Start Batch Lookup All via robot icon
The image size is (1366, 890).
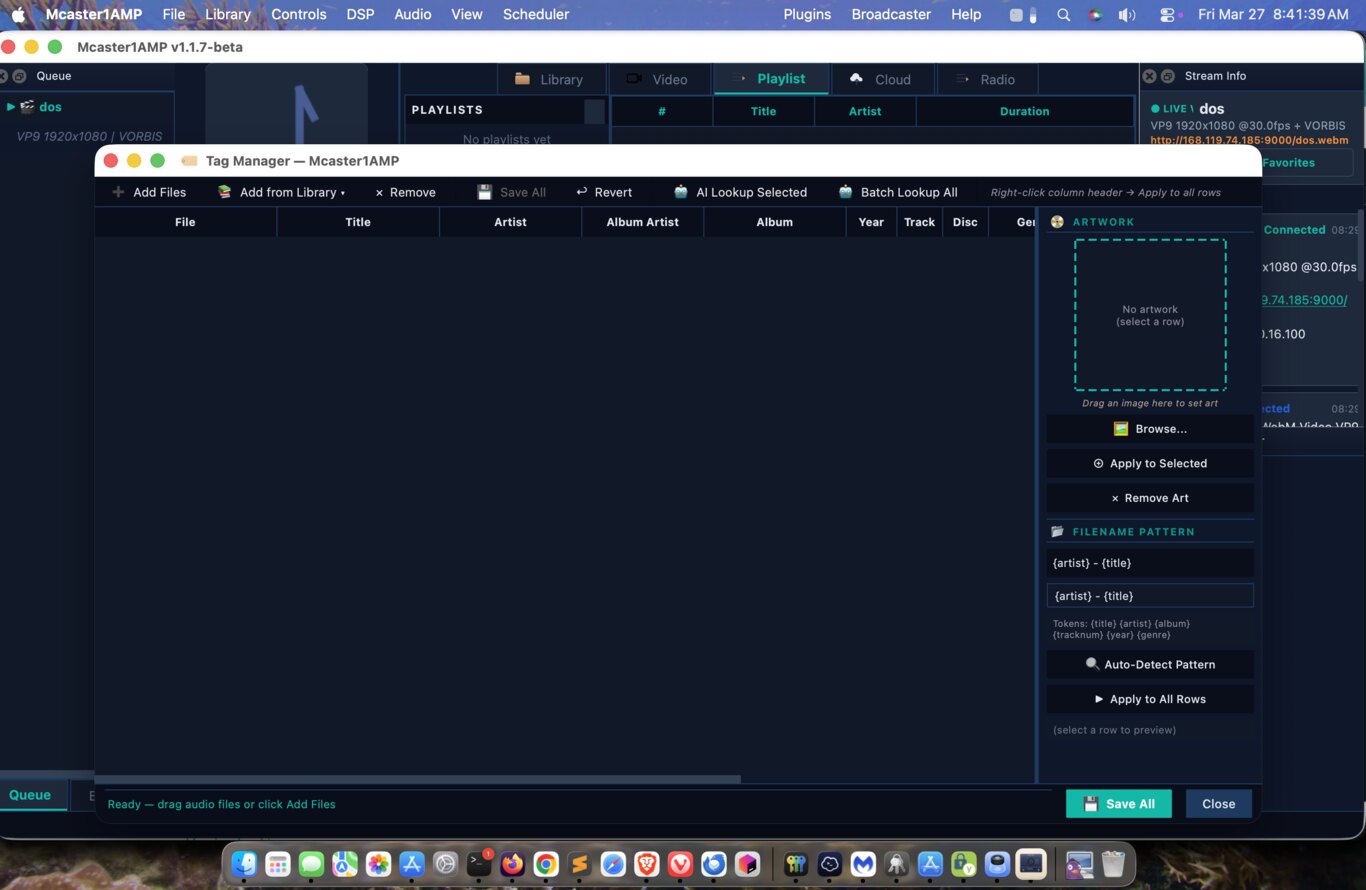pyautogui.click(x=846, y=192)
